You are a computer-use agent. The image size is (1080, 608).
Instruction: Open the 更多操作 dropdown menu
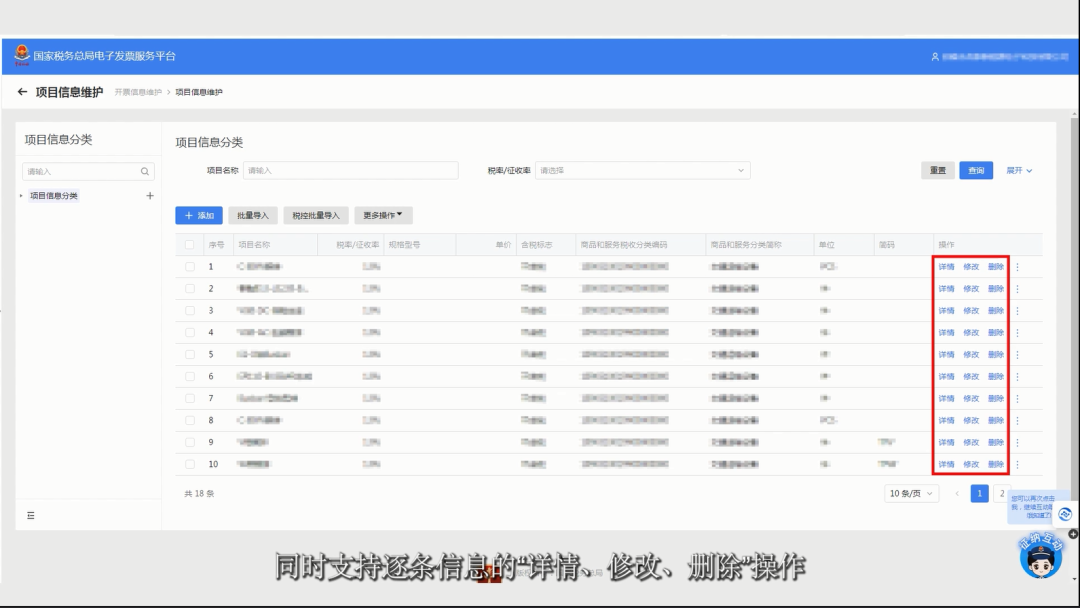click(x=383, y=215)
